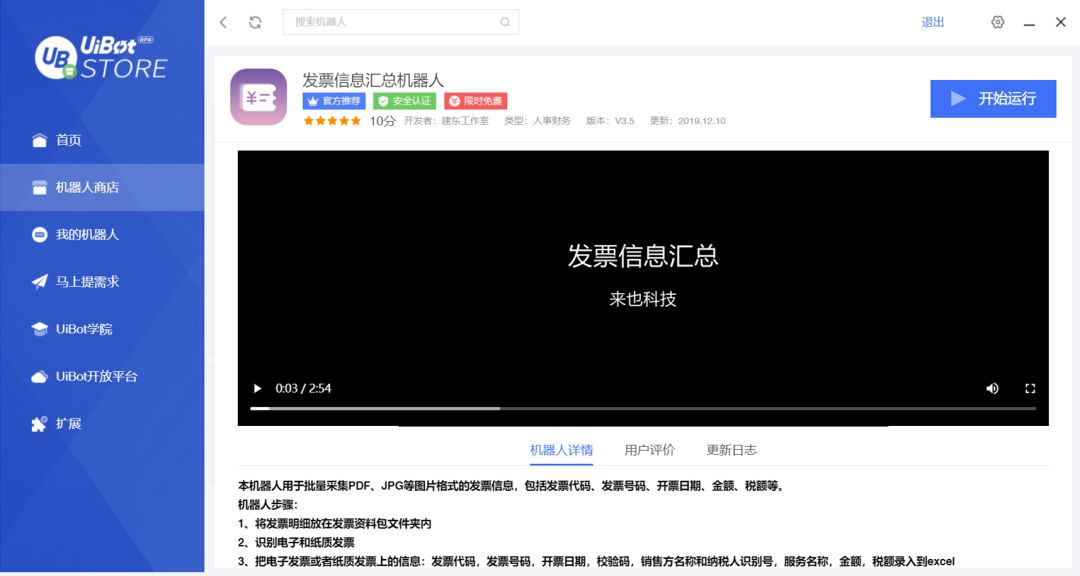Viewport: 1080px width, 576px height.
Task: Switch to 机器人详情 tab
Action: (561, 450)
